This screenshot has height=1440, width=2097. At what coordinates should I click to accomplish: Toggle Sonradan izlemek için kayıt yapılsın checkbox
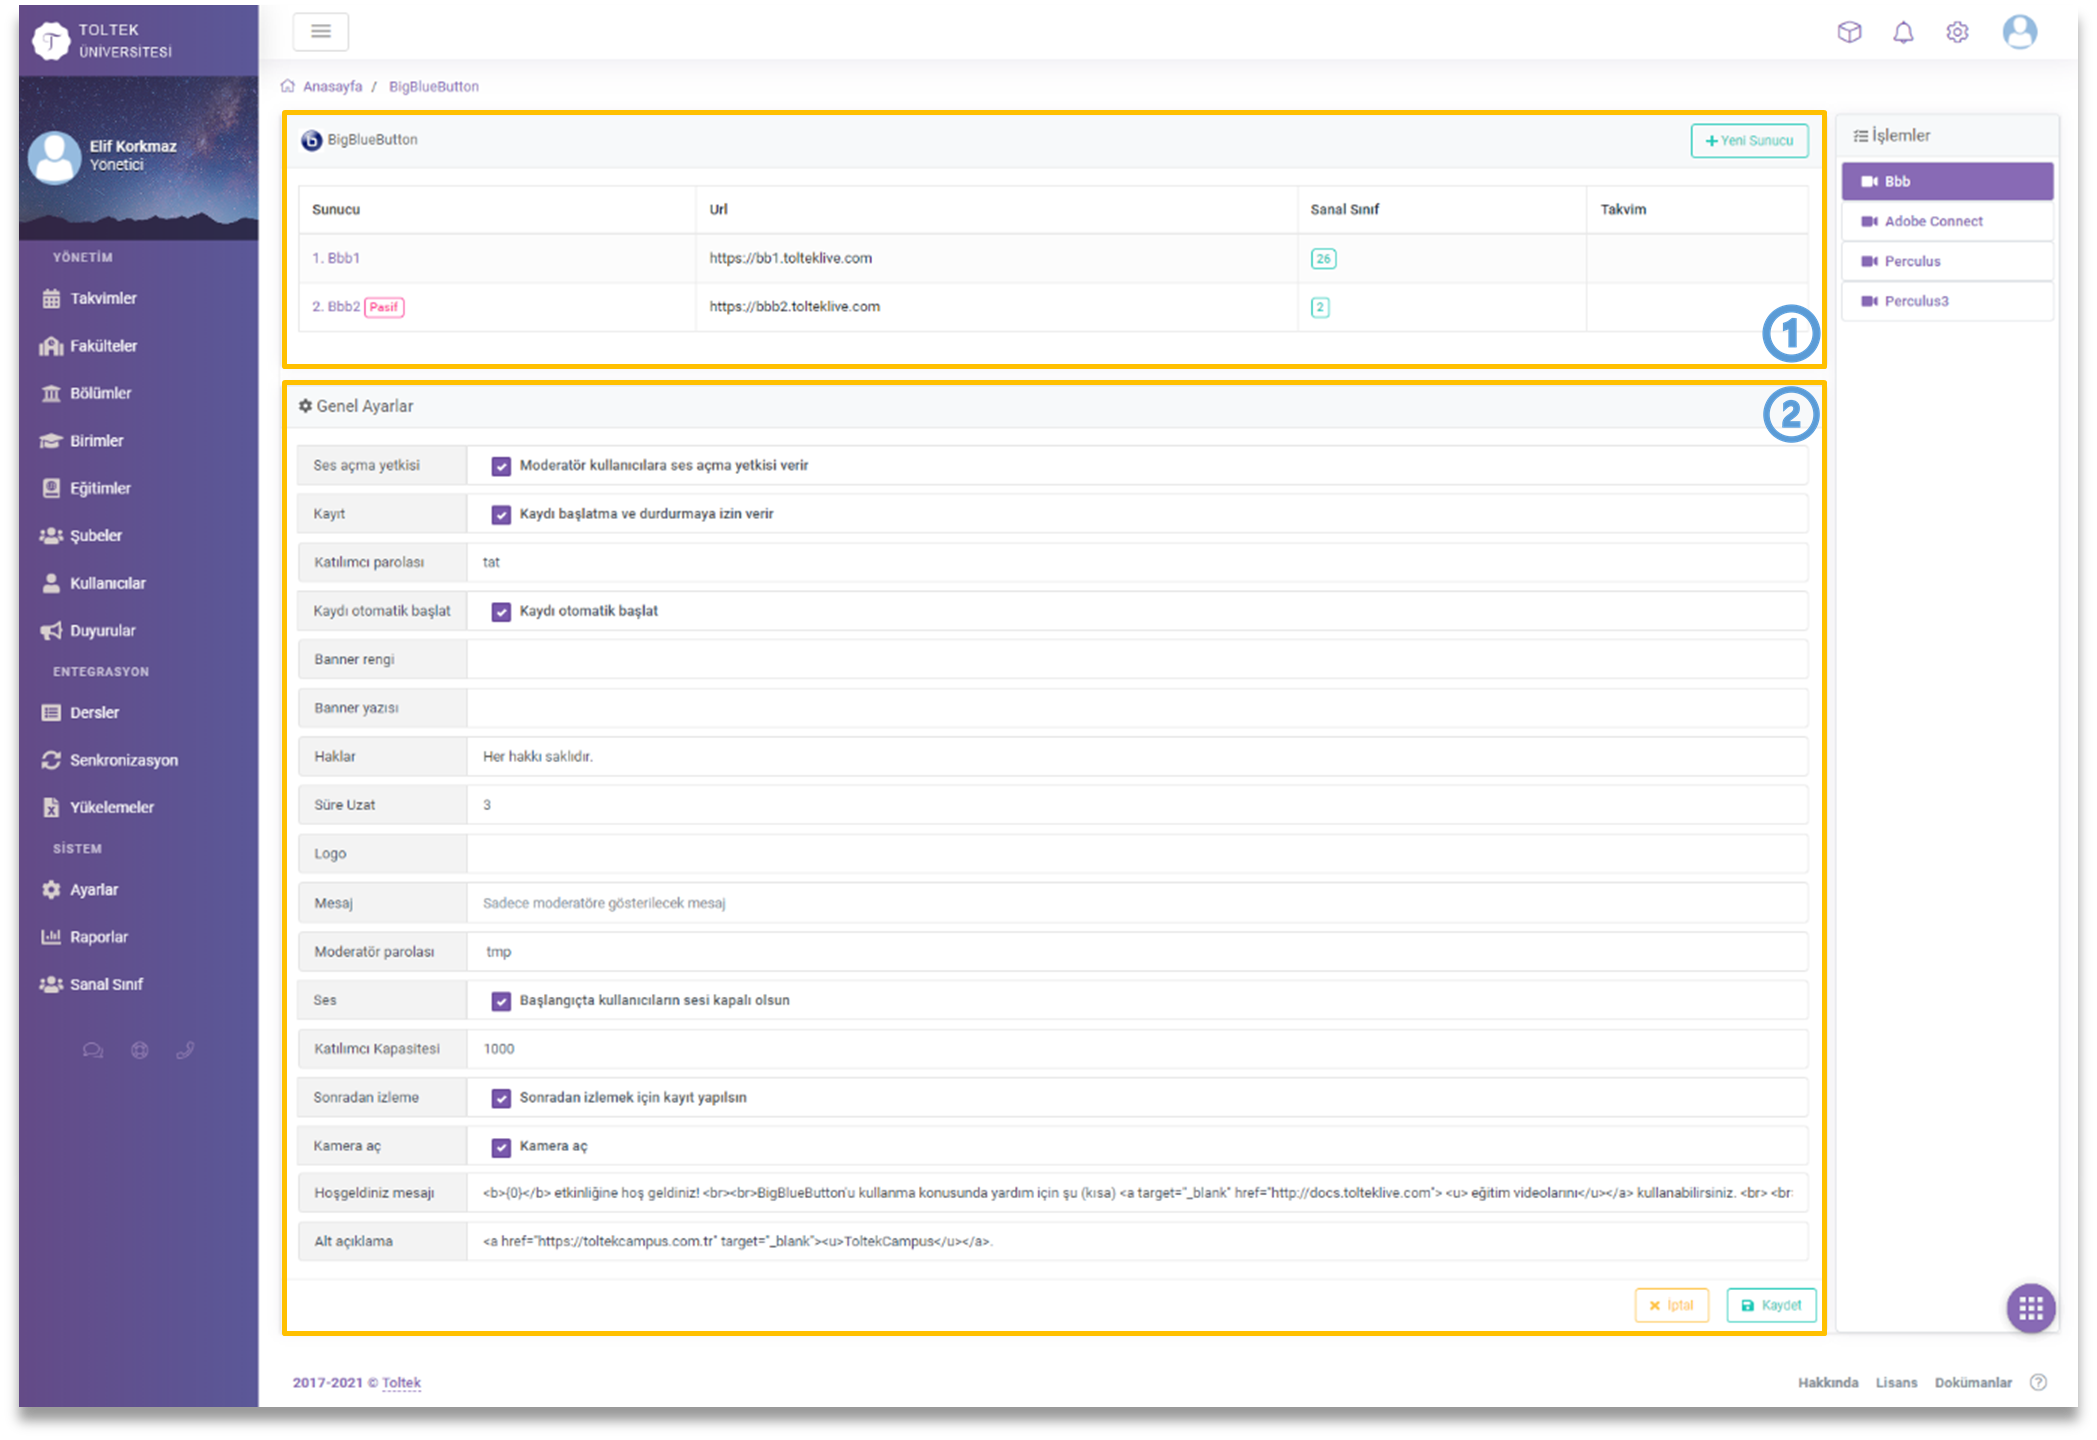[x=501, y=1098]
